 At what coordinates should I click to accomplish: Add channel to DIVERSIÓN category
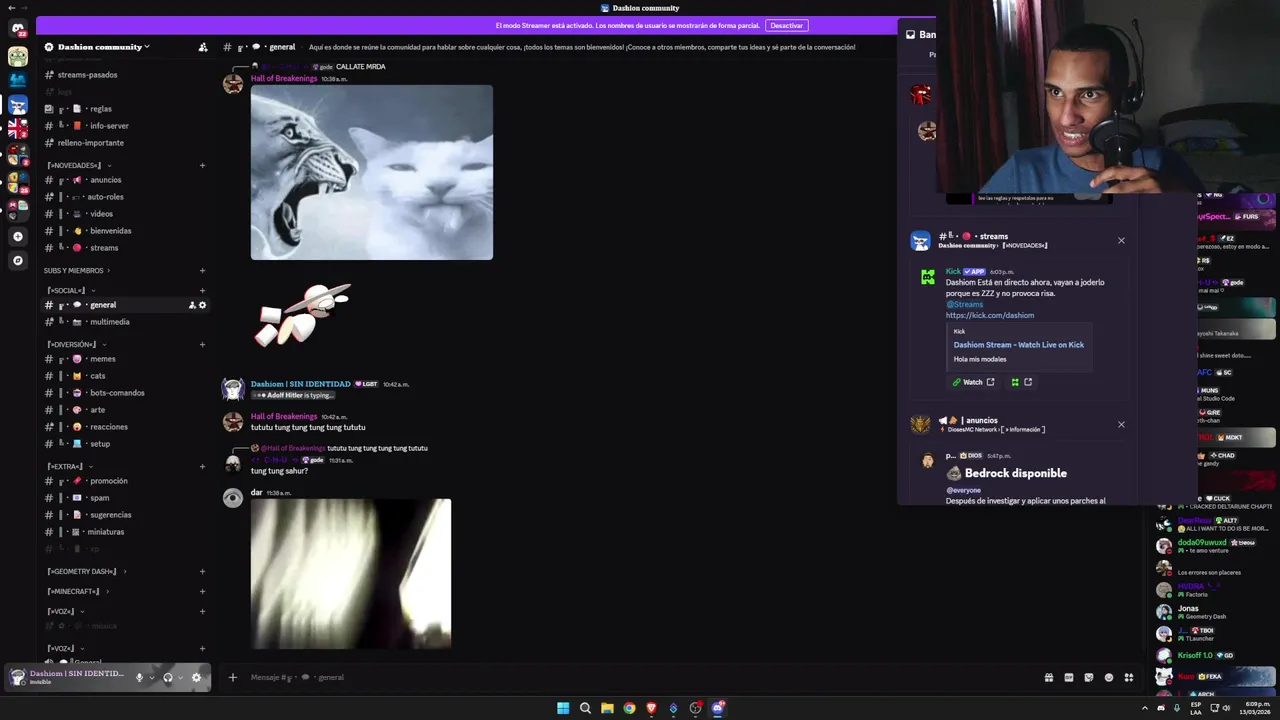click(202, 344)
